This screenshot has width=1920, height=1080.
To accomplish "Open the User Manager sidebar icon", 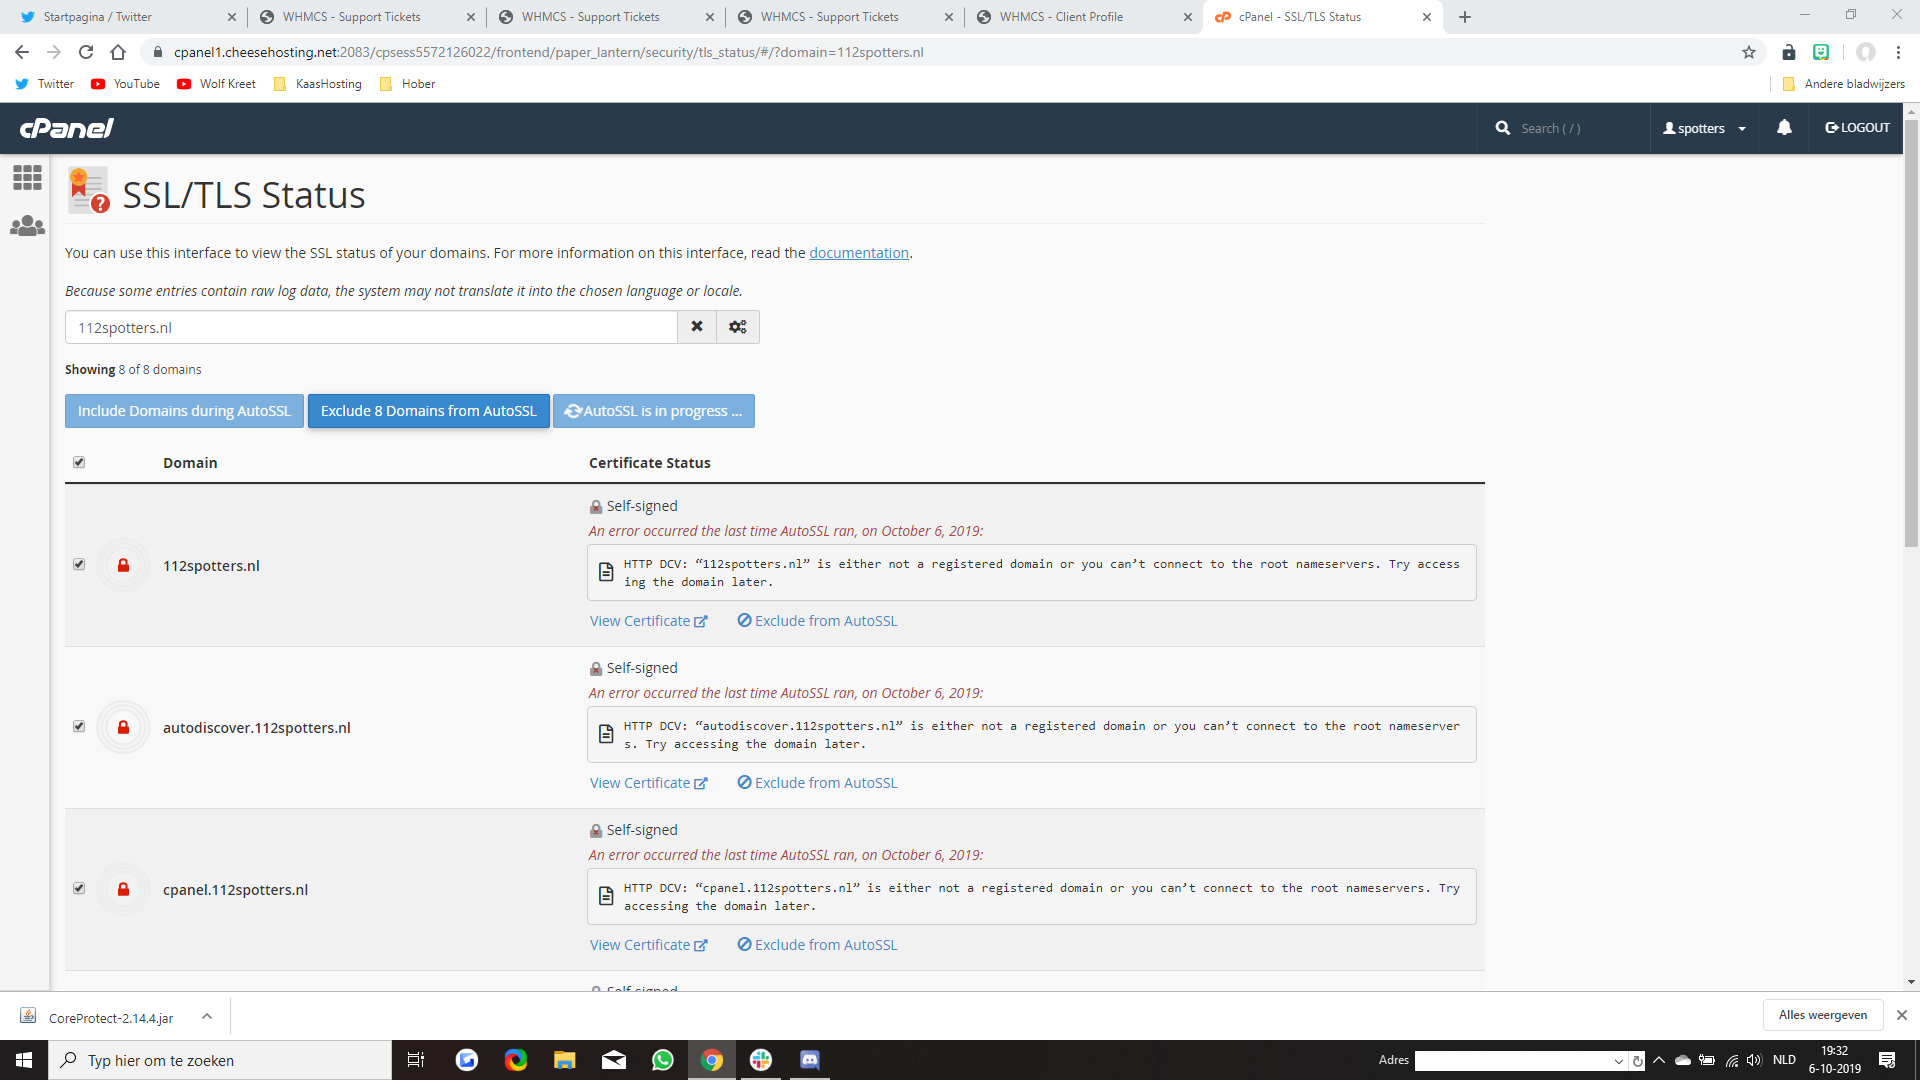I will (x=27, y=227).
